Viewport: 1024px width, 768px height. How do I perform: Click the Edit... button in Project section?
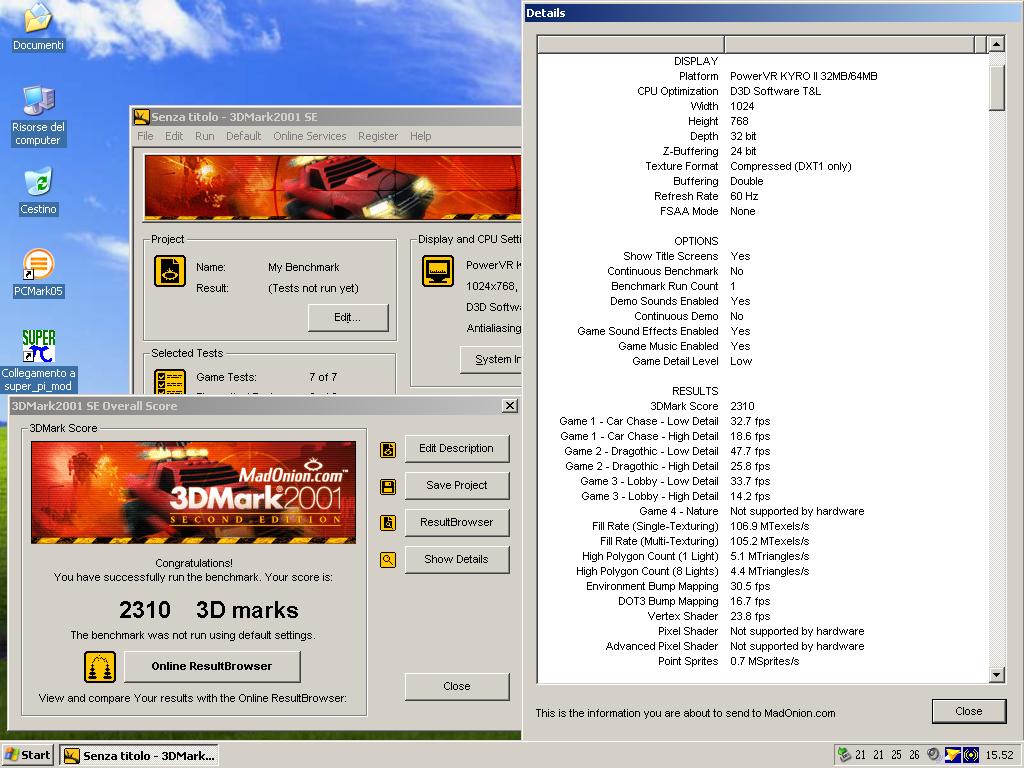pyautogui.click(x=348, y=317)
